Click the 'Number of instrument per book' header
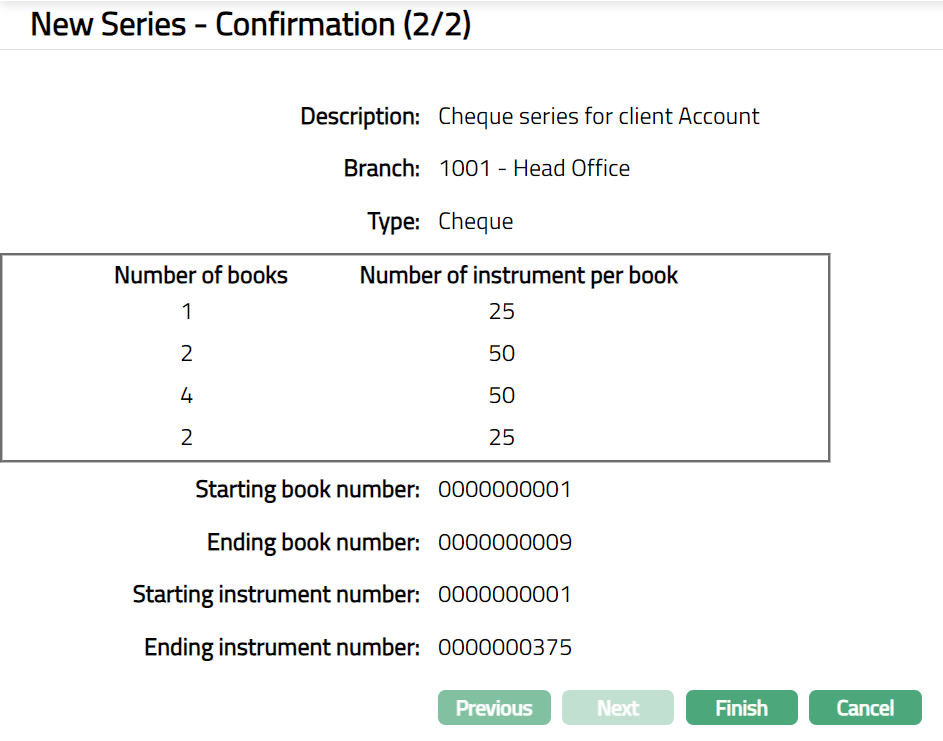Image resolution: width=943 pixels, height=741 pixels. (x=518, y=275)
